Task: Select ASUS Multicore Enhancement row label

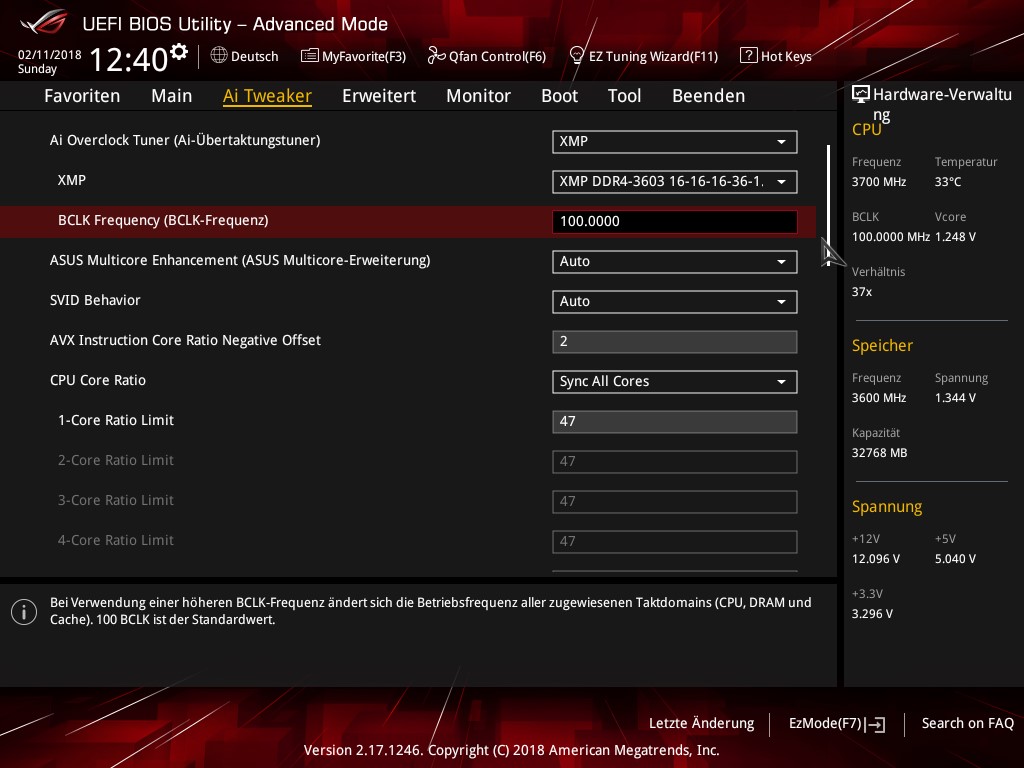Action: [x=240, y=261]
